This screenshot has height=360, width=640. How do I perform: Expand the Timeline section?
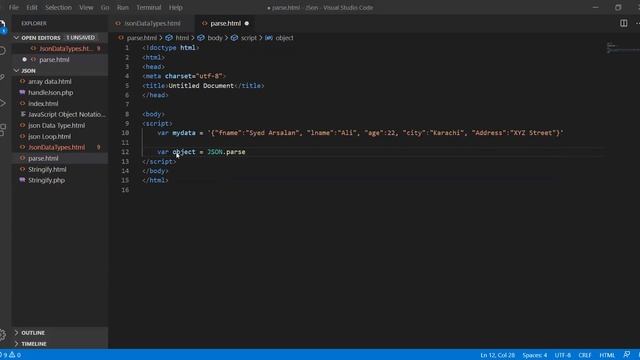(x=16, y=344)
